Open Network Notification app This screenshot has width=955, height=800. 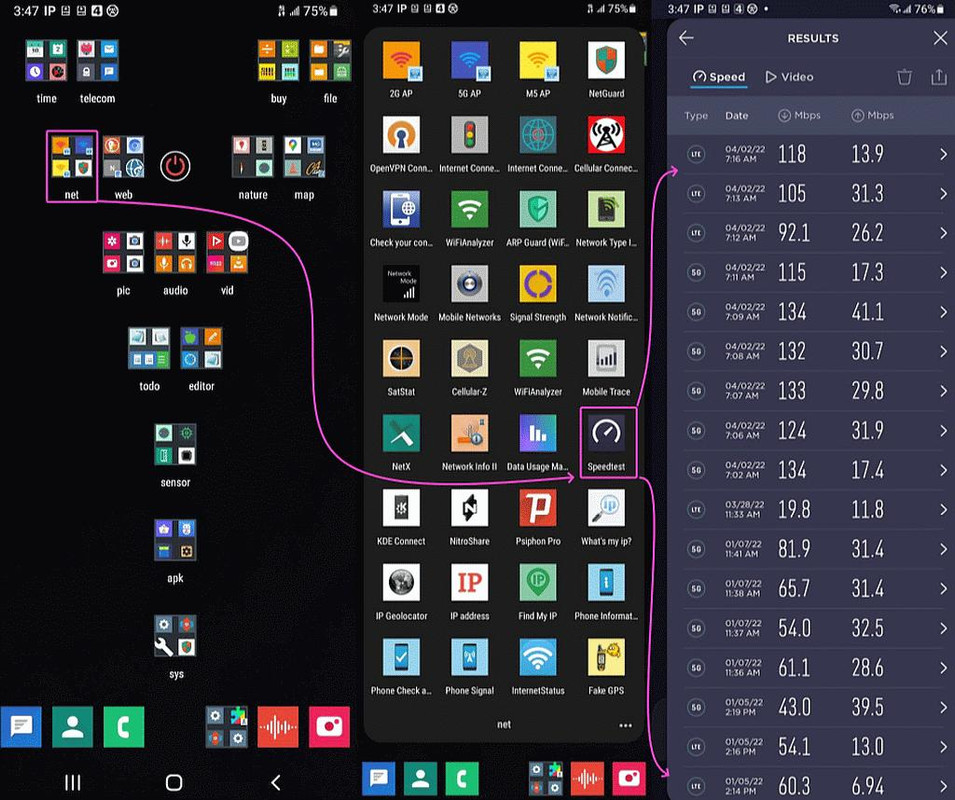[x=606, y=284]
